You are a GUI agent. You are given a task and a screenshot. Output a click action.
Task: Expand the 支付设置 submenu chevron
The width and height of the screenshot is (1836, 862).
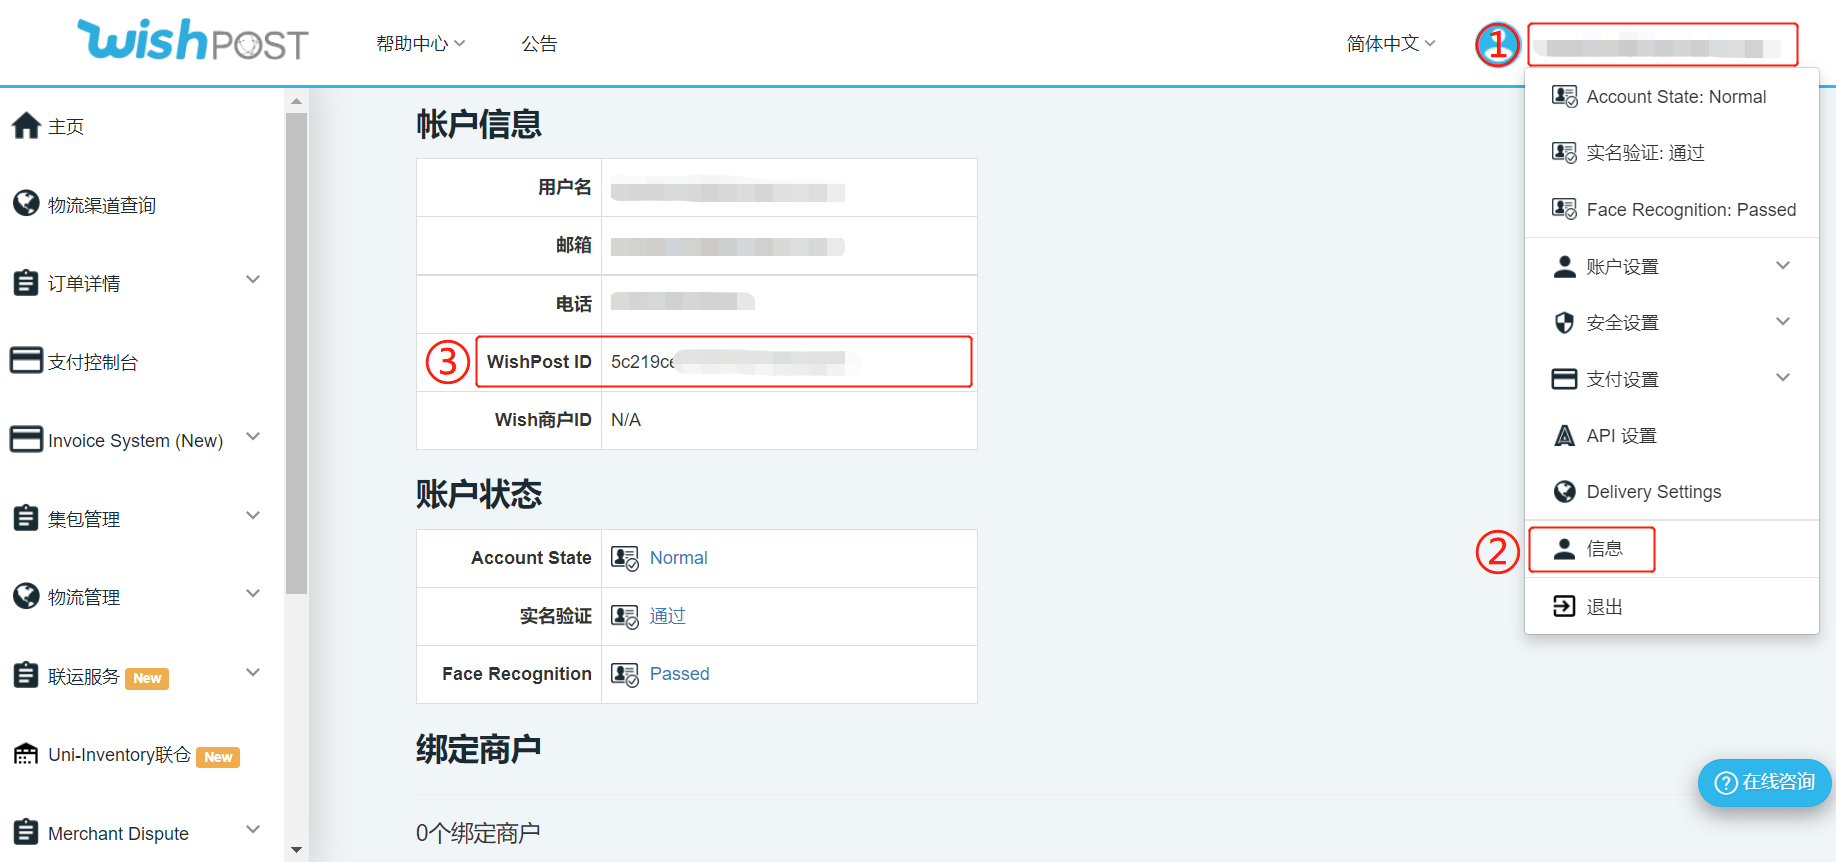pyautogui.click(x=1783, y=377)
